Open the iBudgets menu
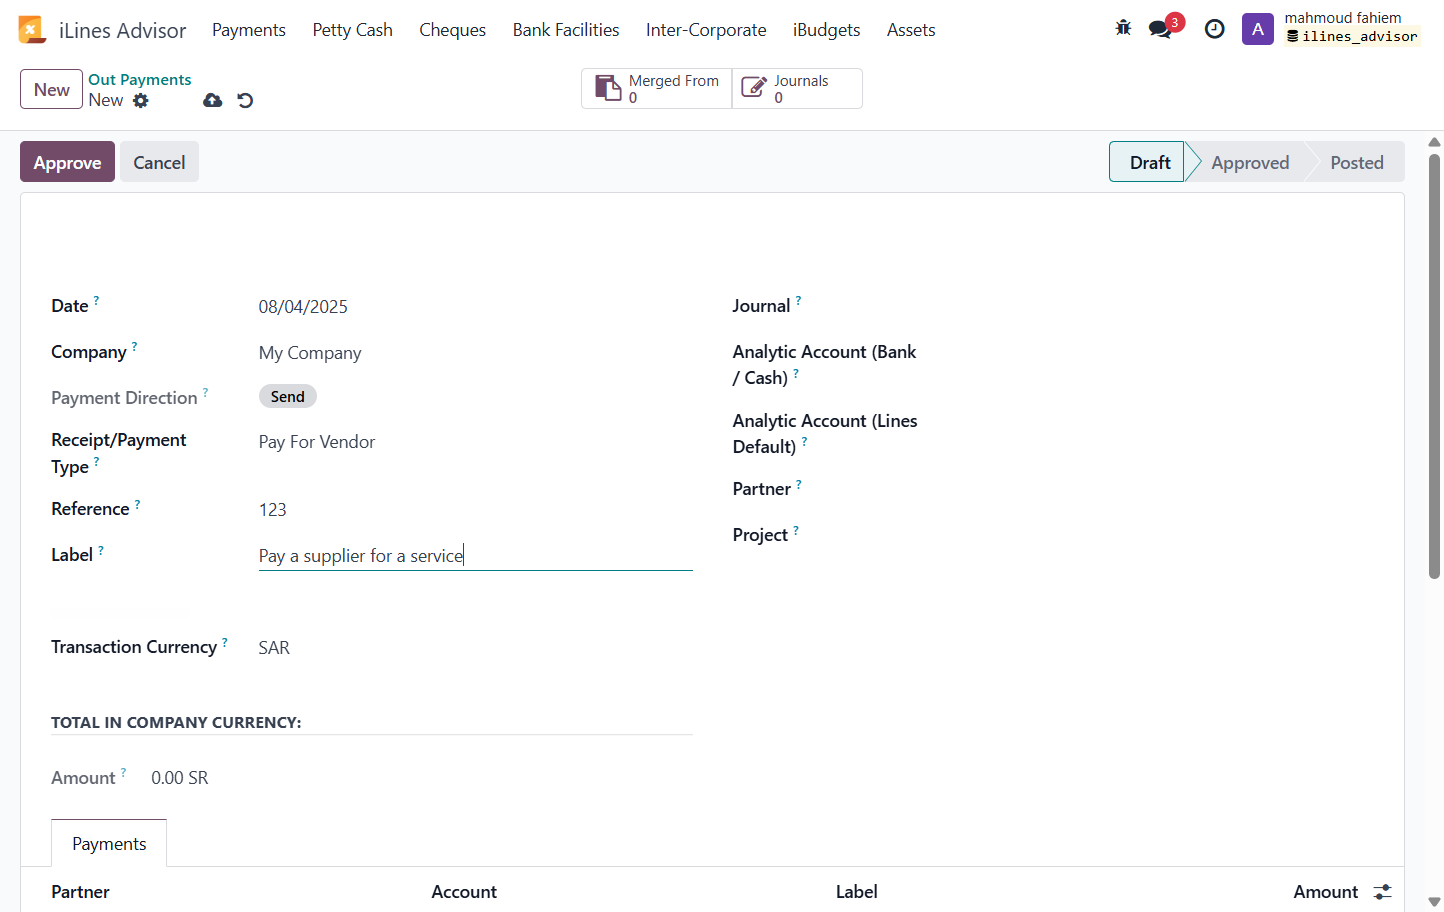This screenshot has width=1444, height=912. (826, 30)
